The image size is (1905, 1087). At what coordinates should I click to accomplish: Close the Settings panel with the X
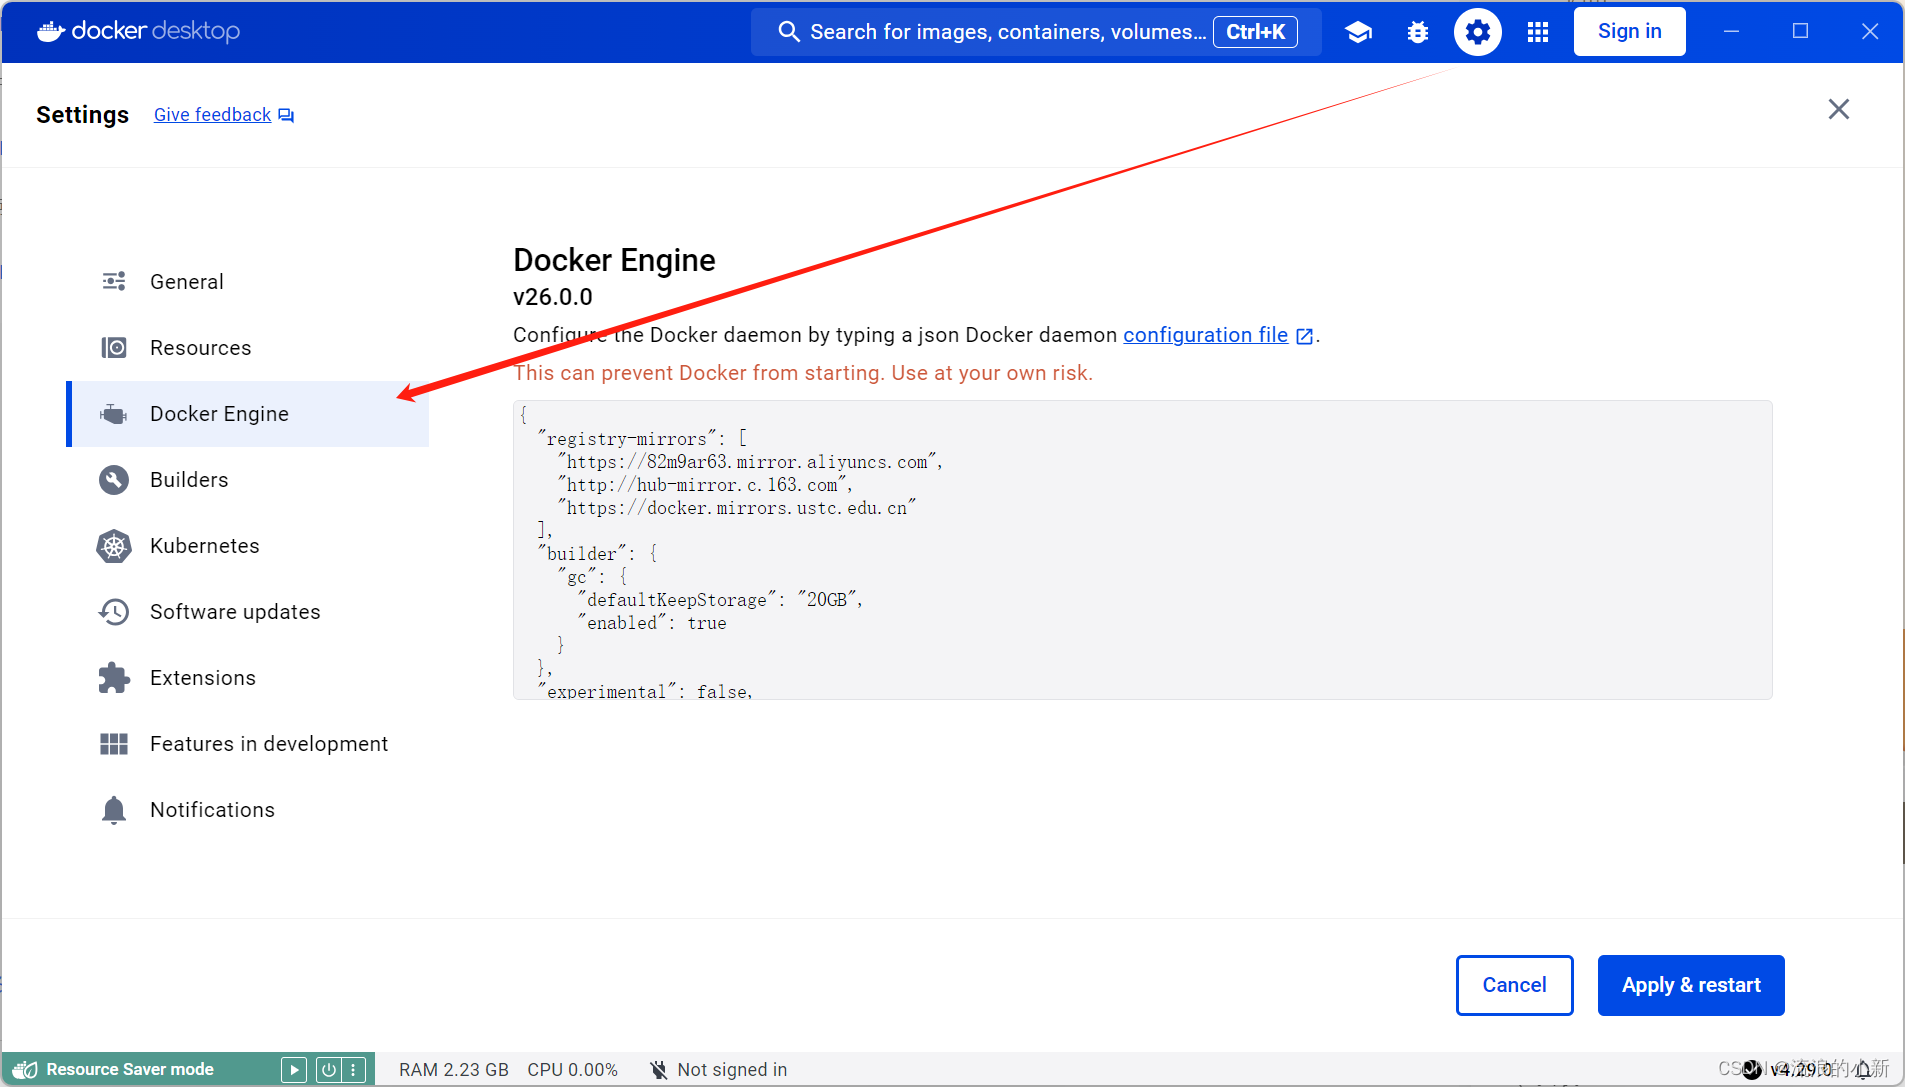point(1838,109)
